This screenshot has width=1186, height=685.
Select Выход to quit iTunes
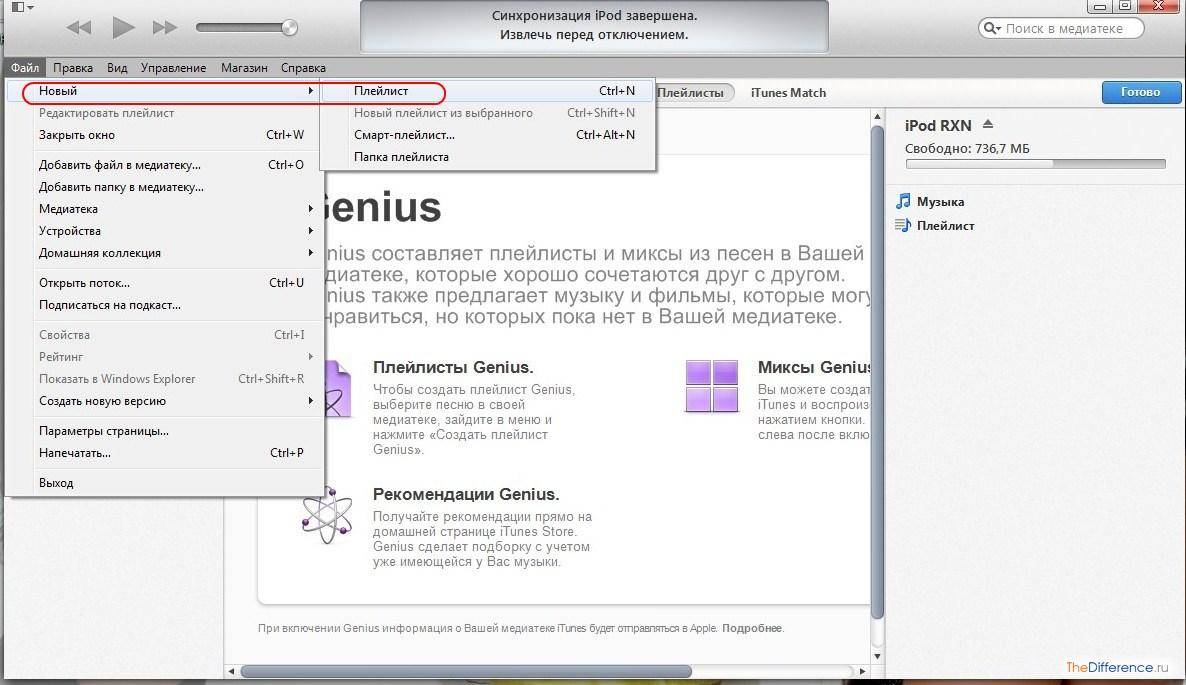point(165,482)
